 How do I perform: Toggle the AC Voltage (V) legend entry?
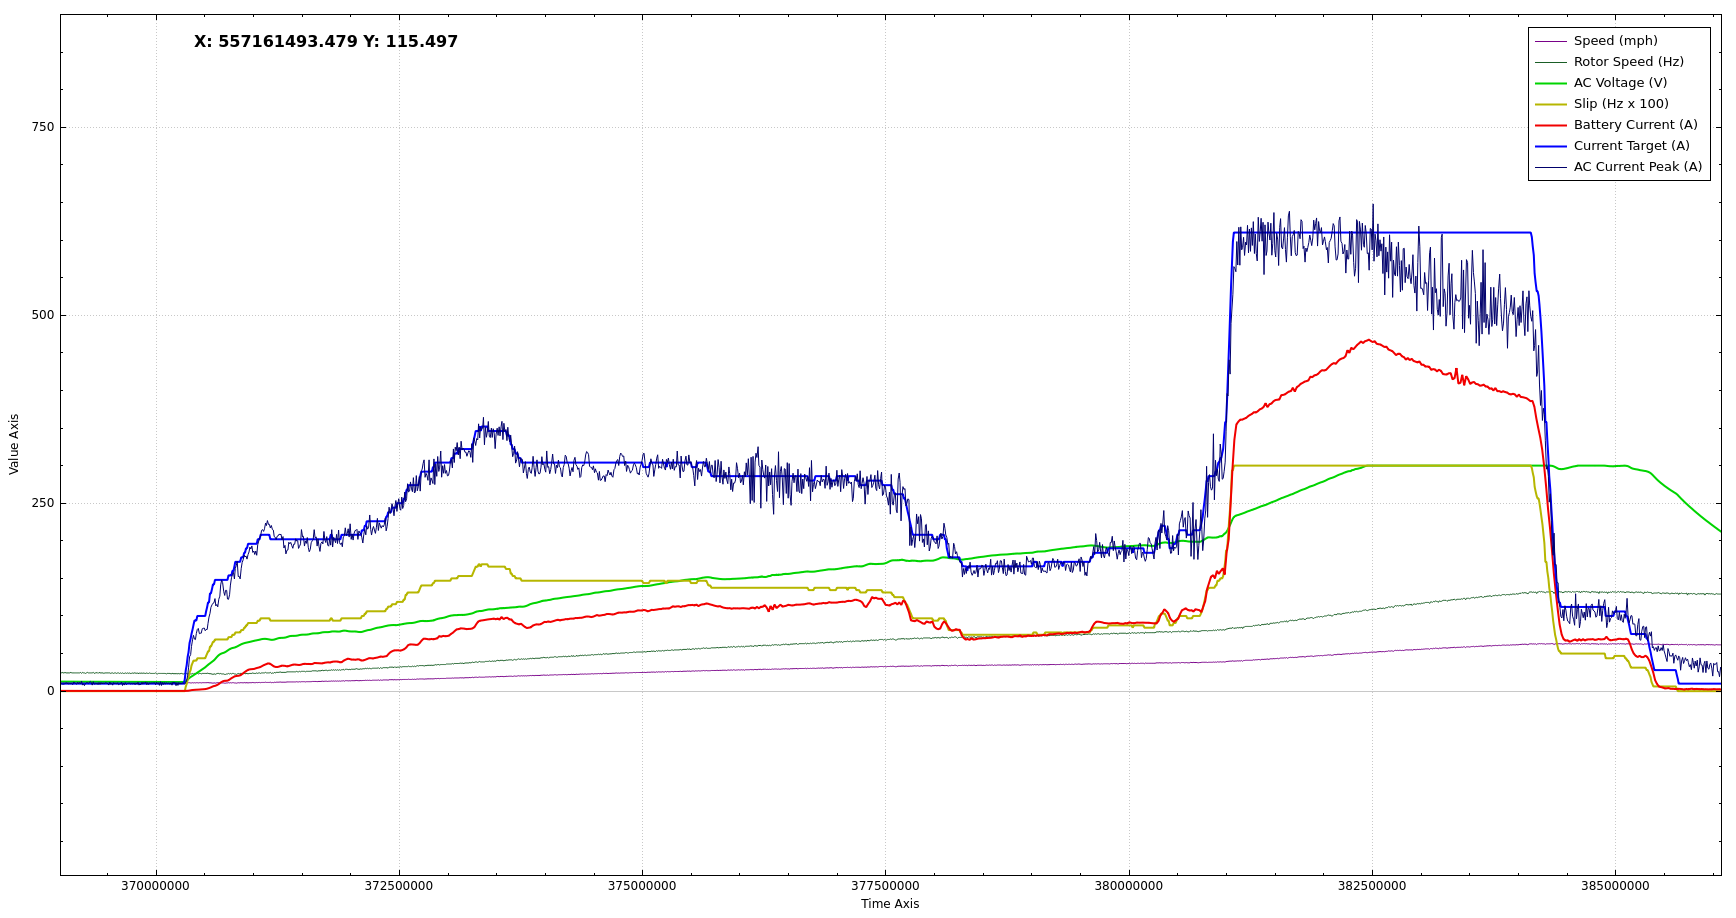coord(1620,83)
